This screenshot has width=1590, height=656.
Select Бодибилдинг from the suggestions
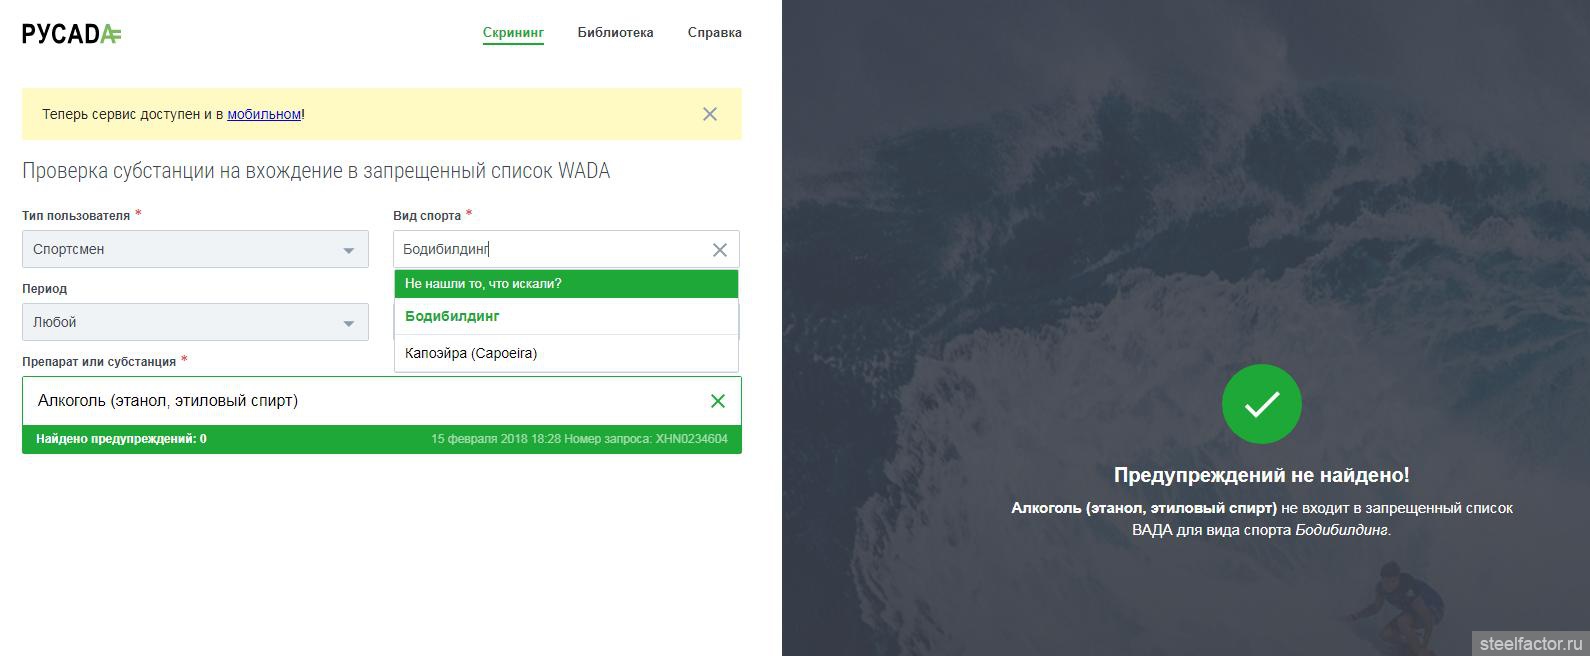click(566, 316)
